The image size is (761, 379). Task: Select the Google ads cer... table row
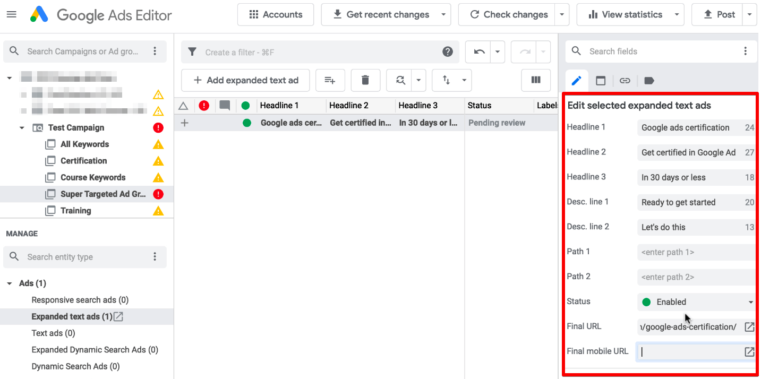pyautogui.click(x=366, y=123)
